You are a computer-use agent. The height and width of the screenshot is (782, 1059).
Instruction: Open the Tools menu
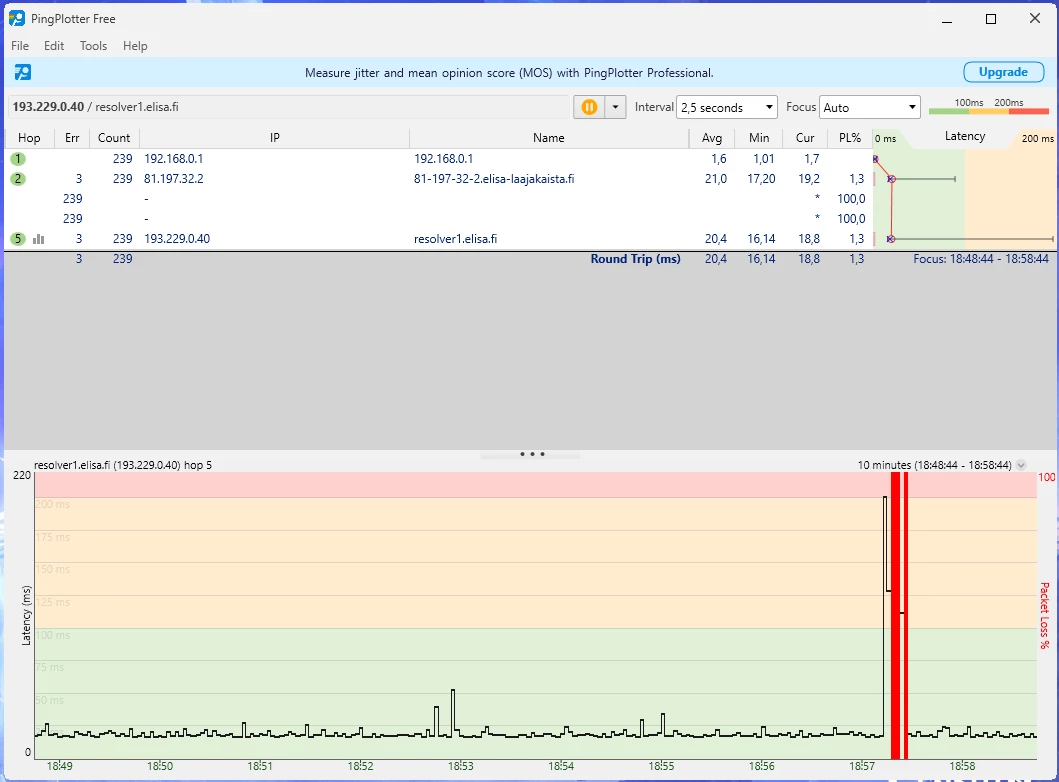(93, 46)
